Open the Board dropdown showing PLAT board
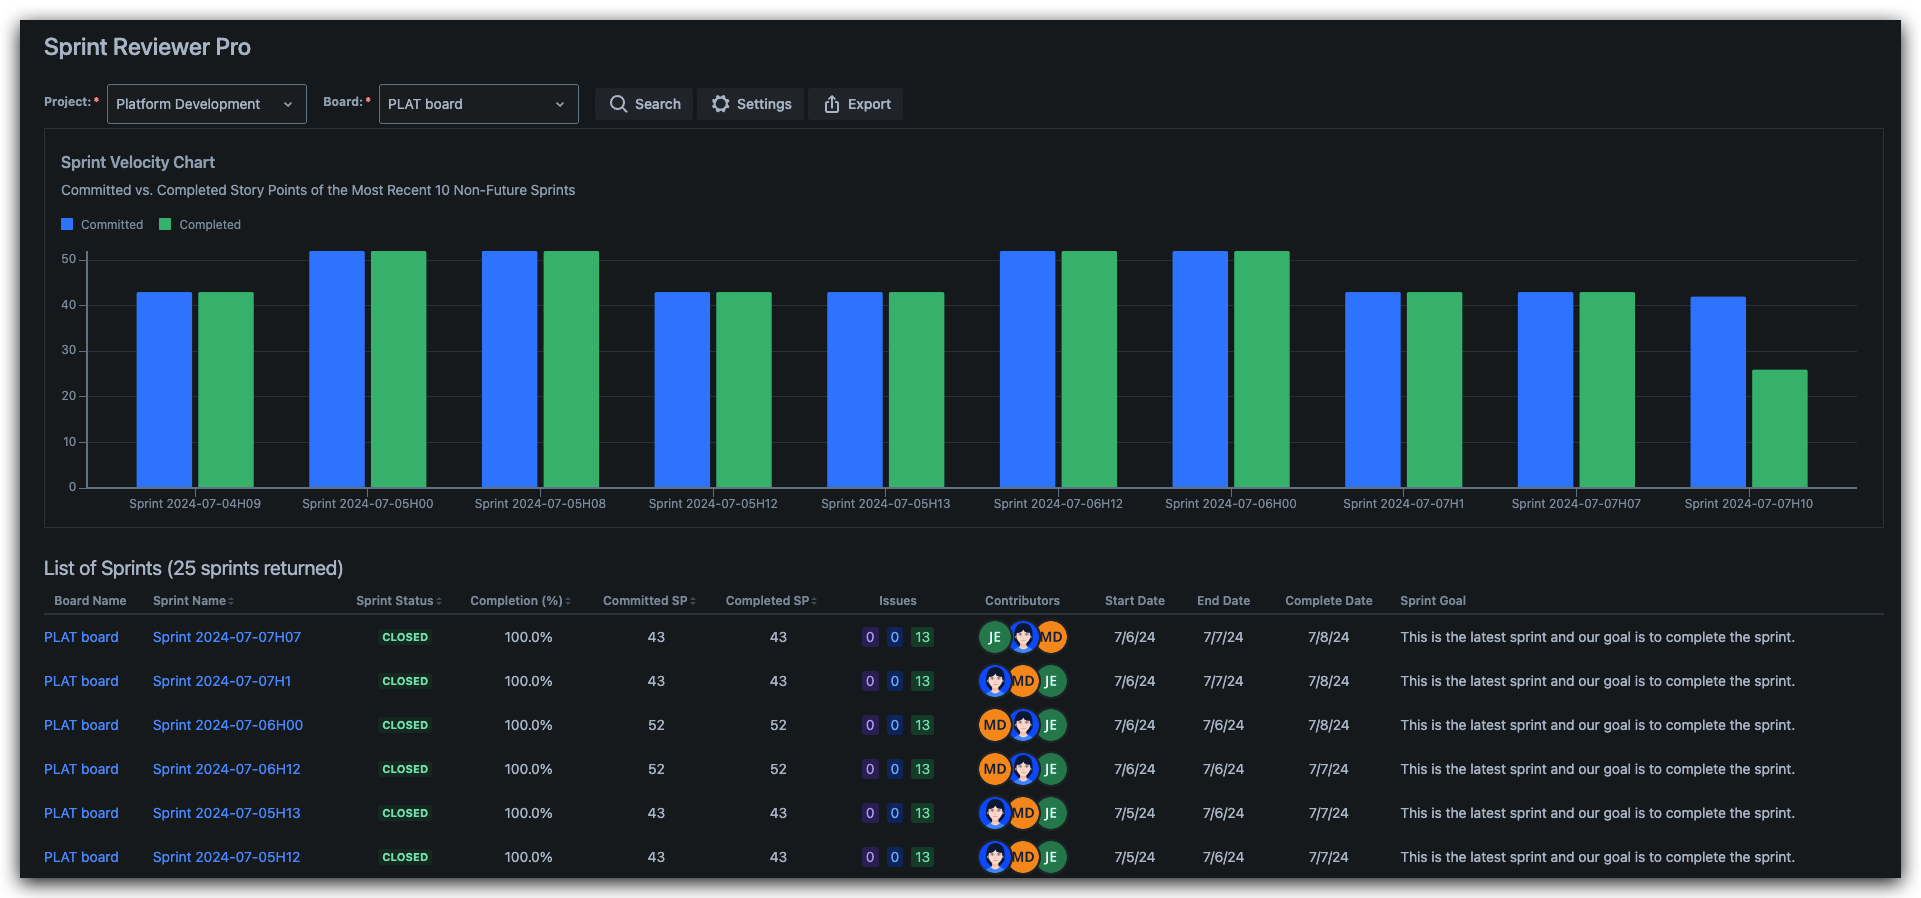Viewport: 1921px width, 898px height. pyautogui.click(x=479, y=104)
